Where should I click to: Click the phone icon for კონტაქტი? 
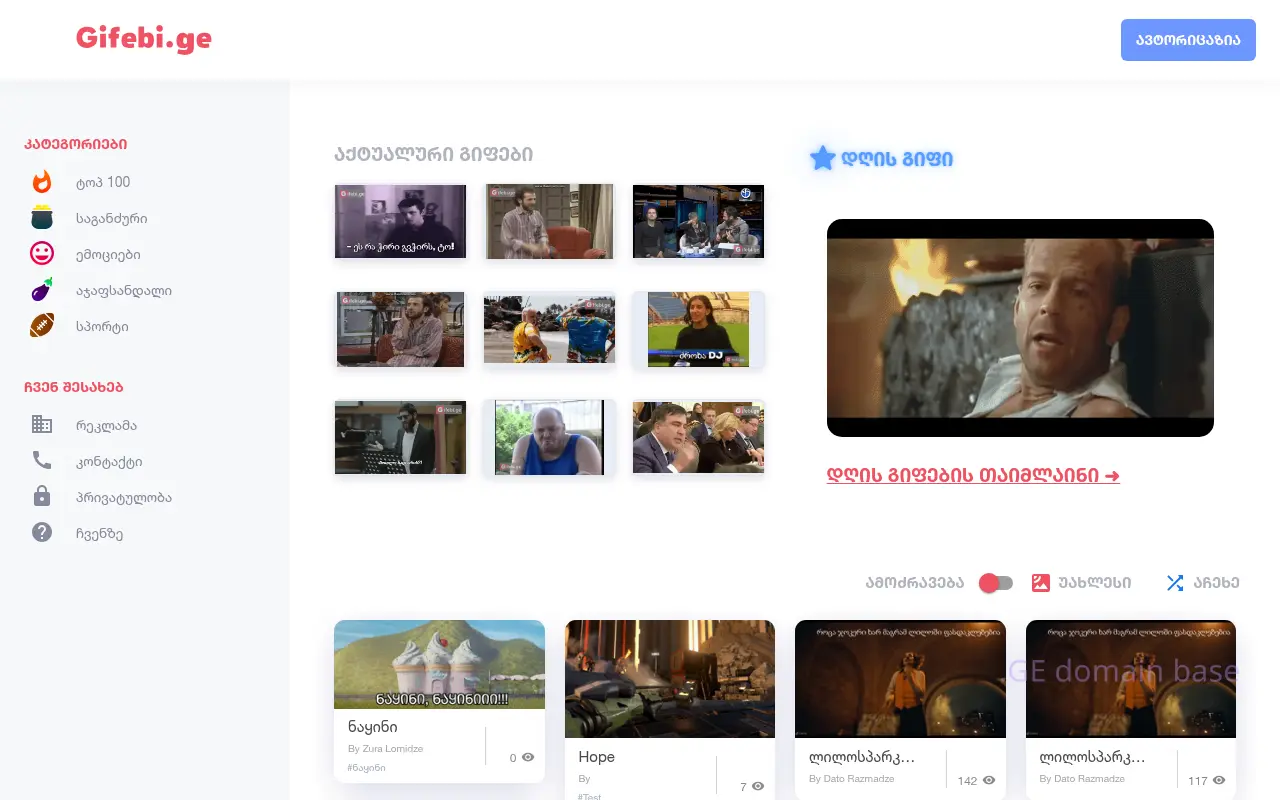[42, 461]
